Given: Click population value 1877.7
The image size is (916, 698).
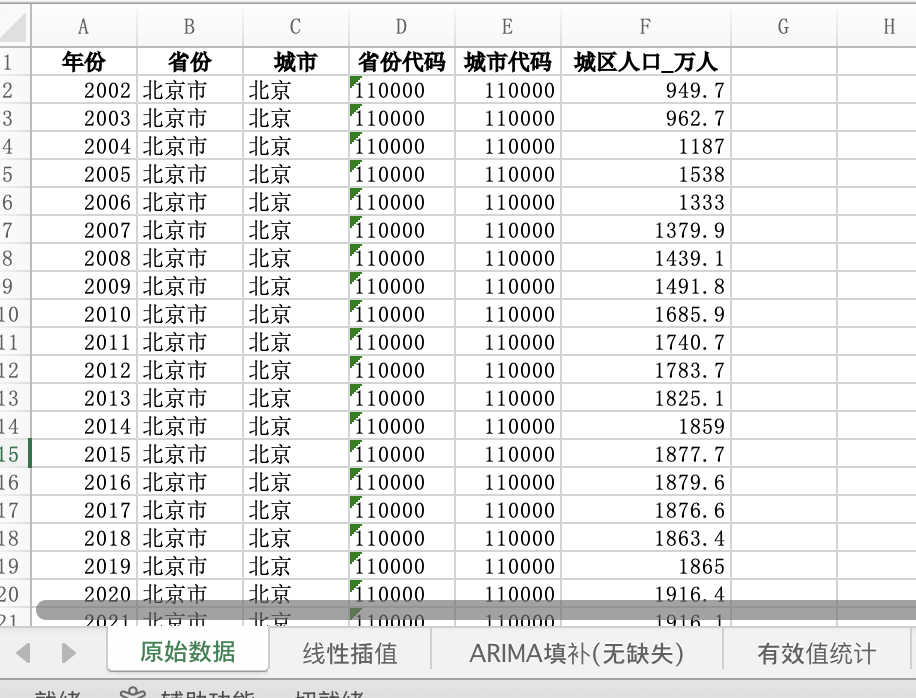Looking at the screenshot, I should [x=646, y=454].
